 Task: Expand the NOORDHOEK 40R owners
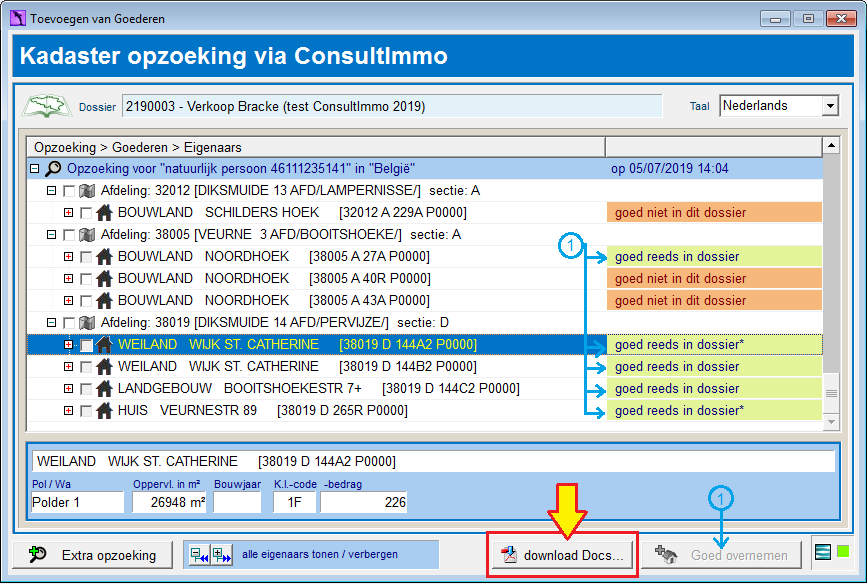pyautogui.click(x=68, y=278)
